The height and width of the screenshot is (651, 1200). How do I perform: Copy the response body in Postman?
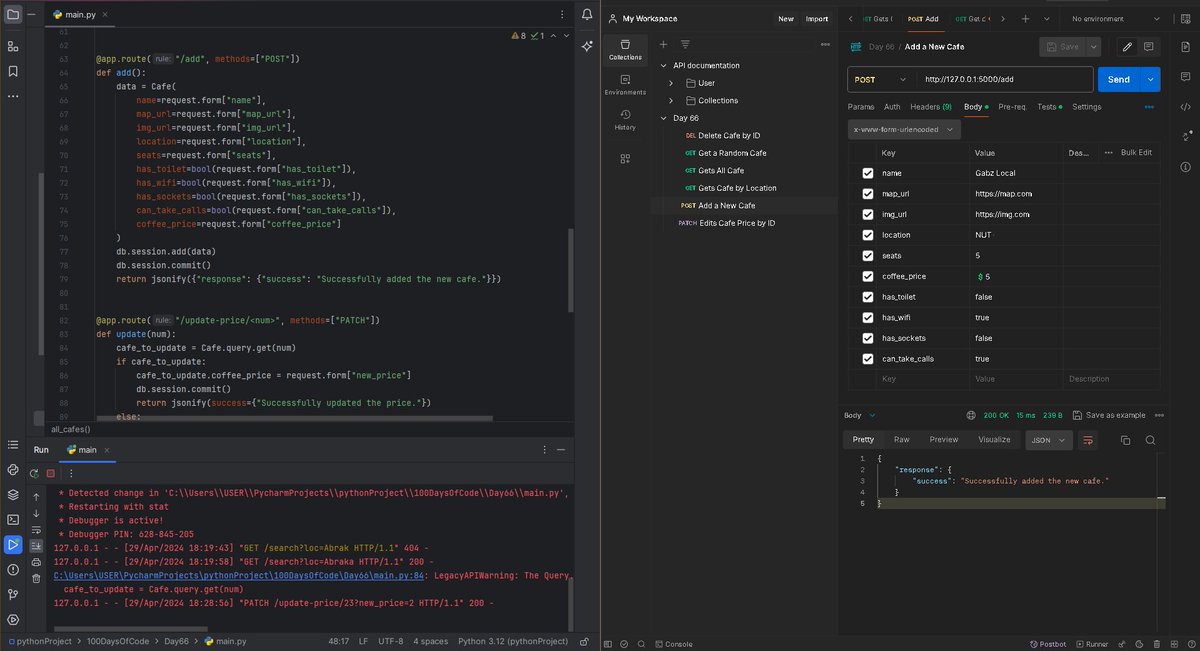[x=1125, y=440]
